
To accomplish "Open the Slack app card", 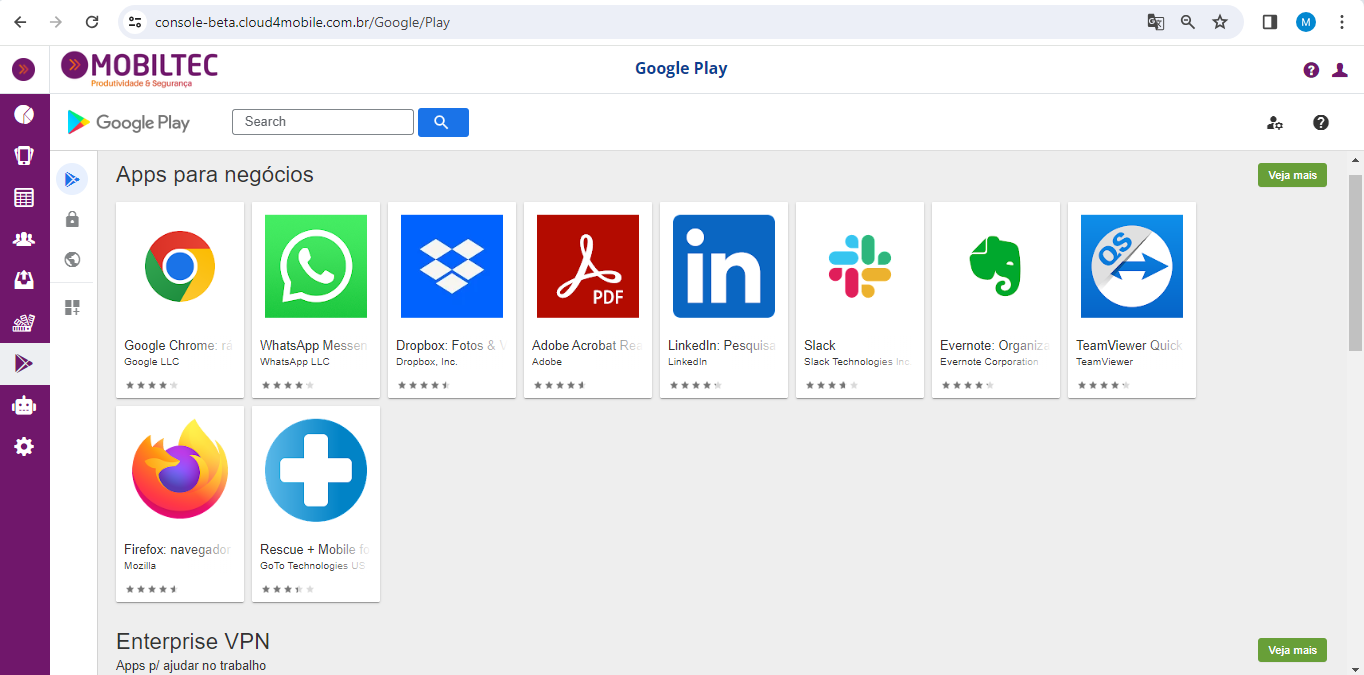I will pos(860,300).
